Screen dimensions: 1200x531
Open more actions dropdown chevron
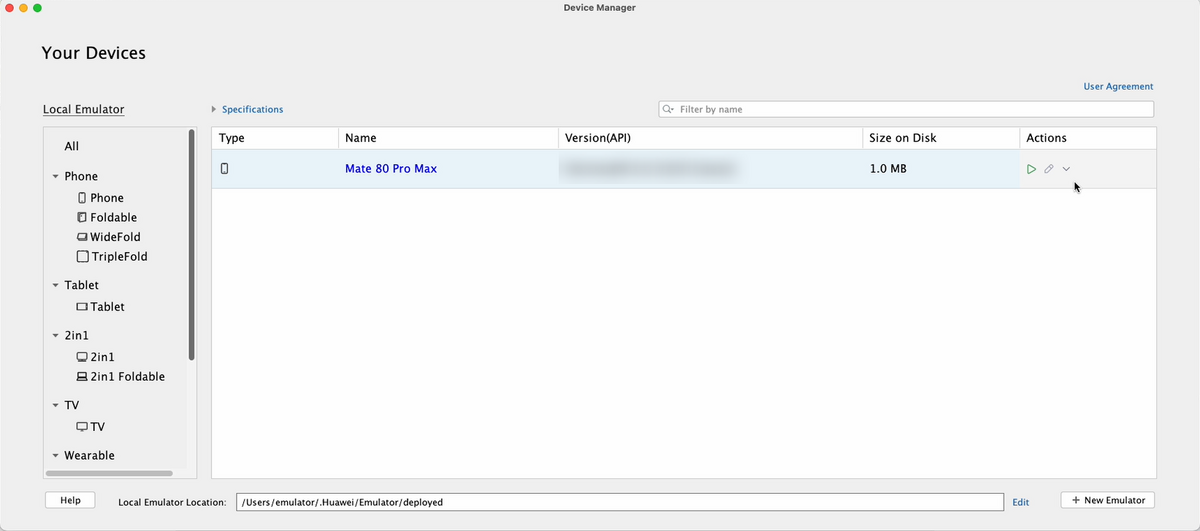pyautogui.click(x=1066, y=169)
